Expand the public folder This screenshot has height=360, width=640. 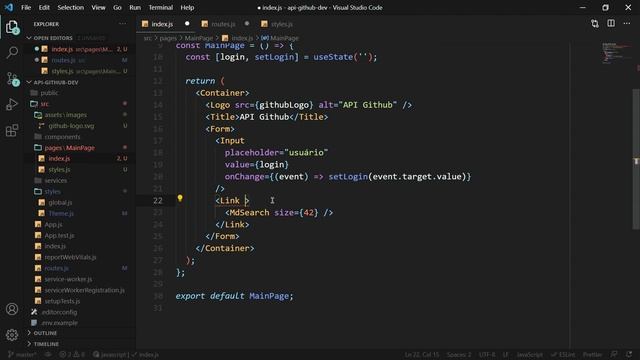tap(49, 93)
